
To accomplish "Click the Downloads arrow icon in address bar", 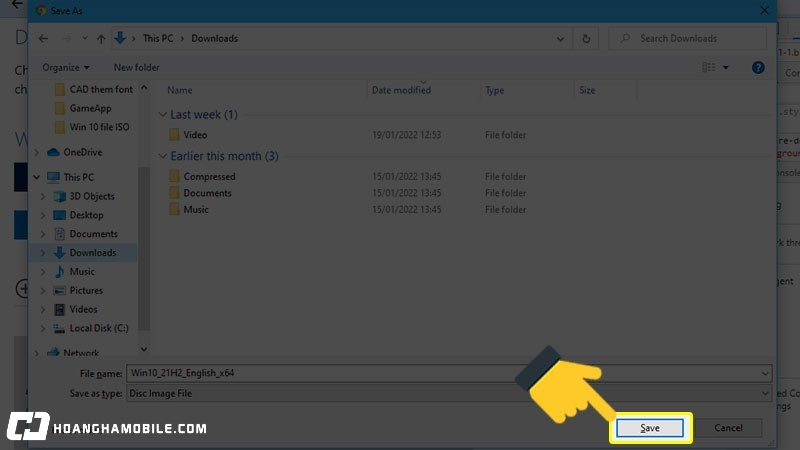I will pos(120,38).
